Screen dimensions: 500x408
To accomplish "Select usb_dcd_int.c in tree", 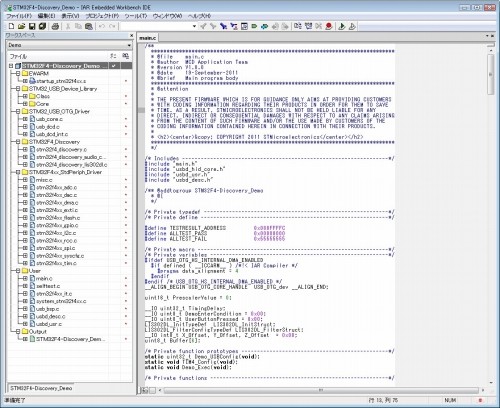I will pyautogui.click(x=52, y=134).
